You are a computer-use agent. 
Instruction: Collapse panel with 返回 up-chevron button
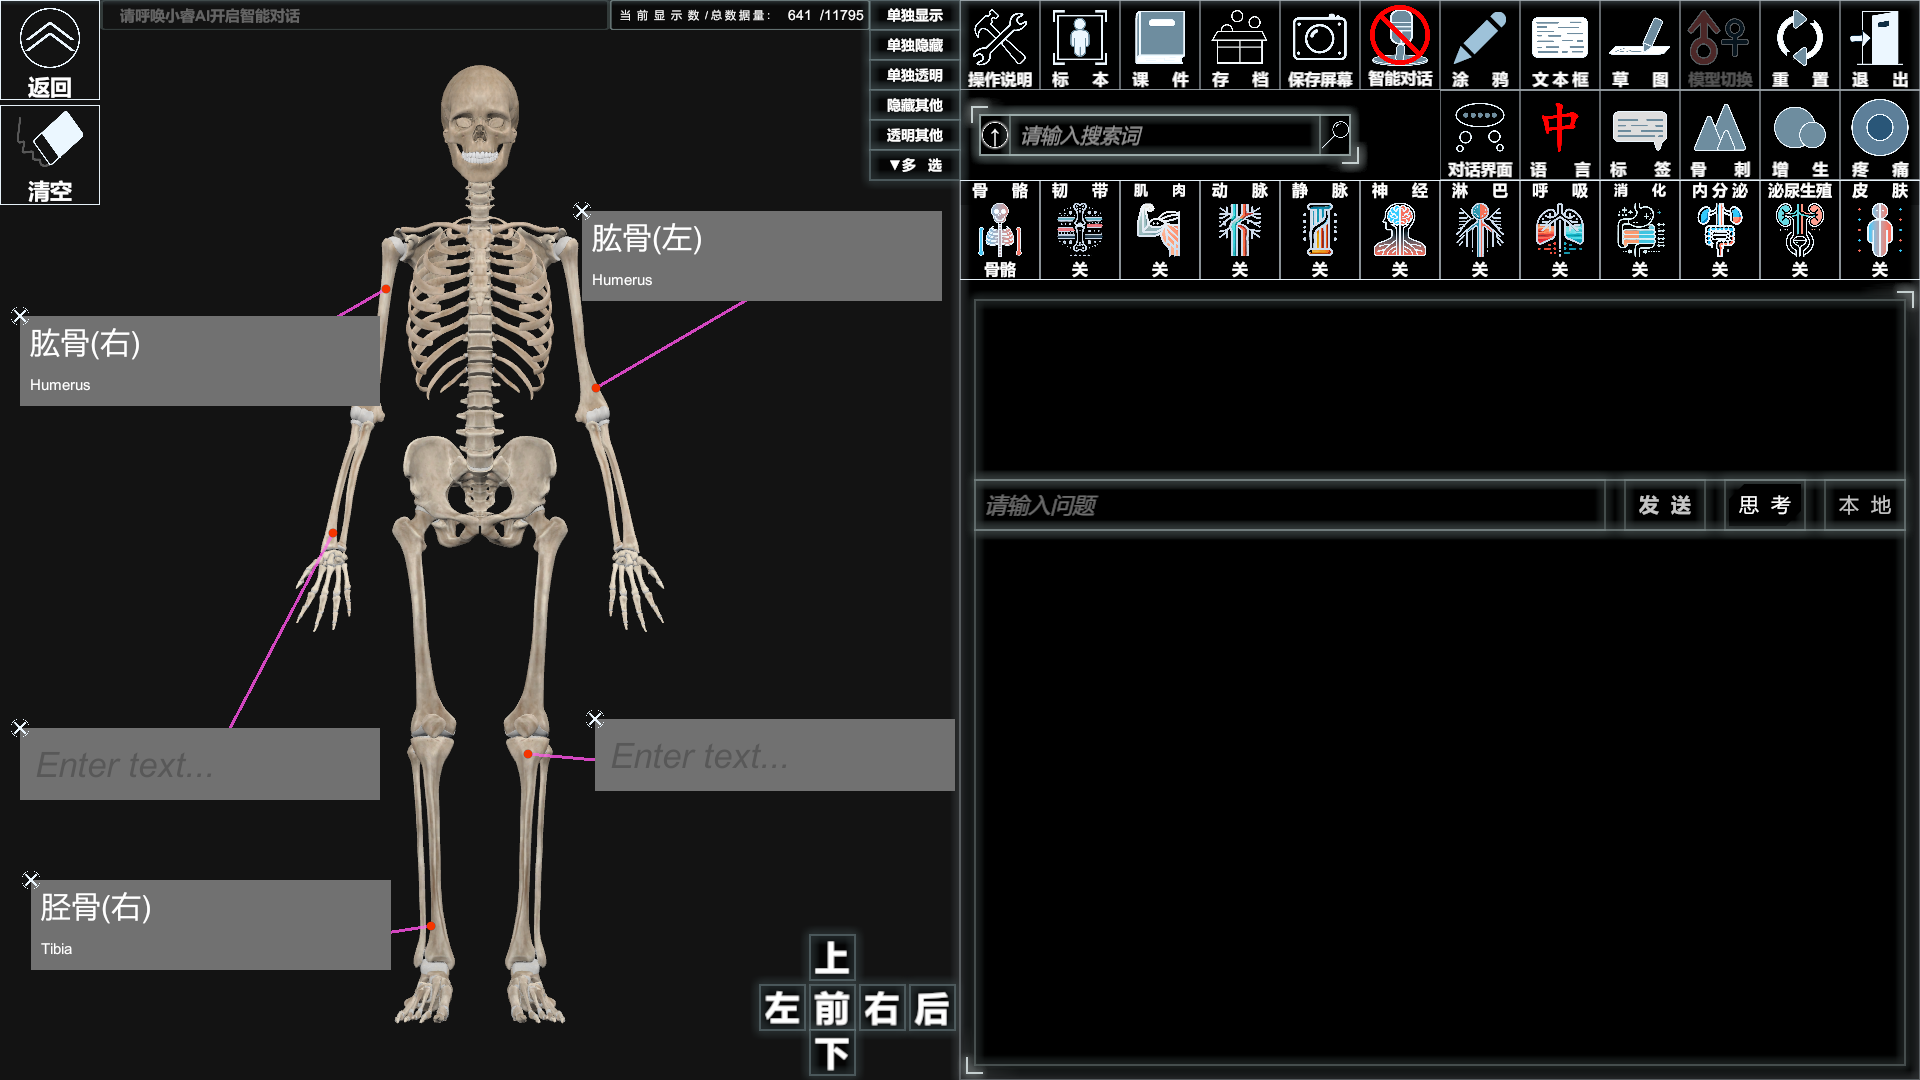(50, 50)
